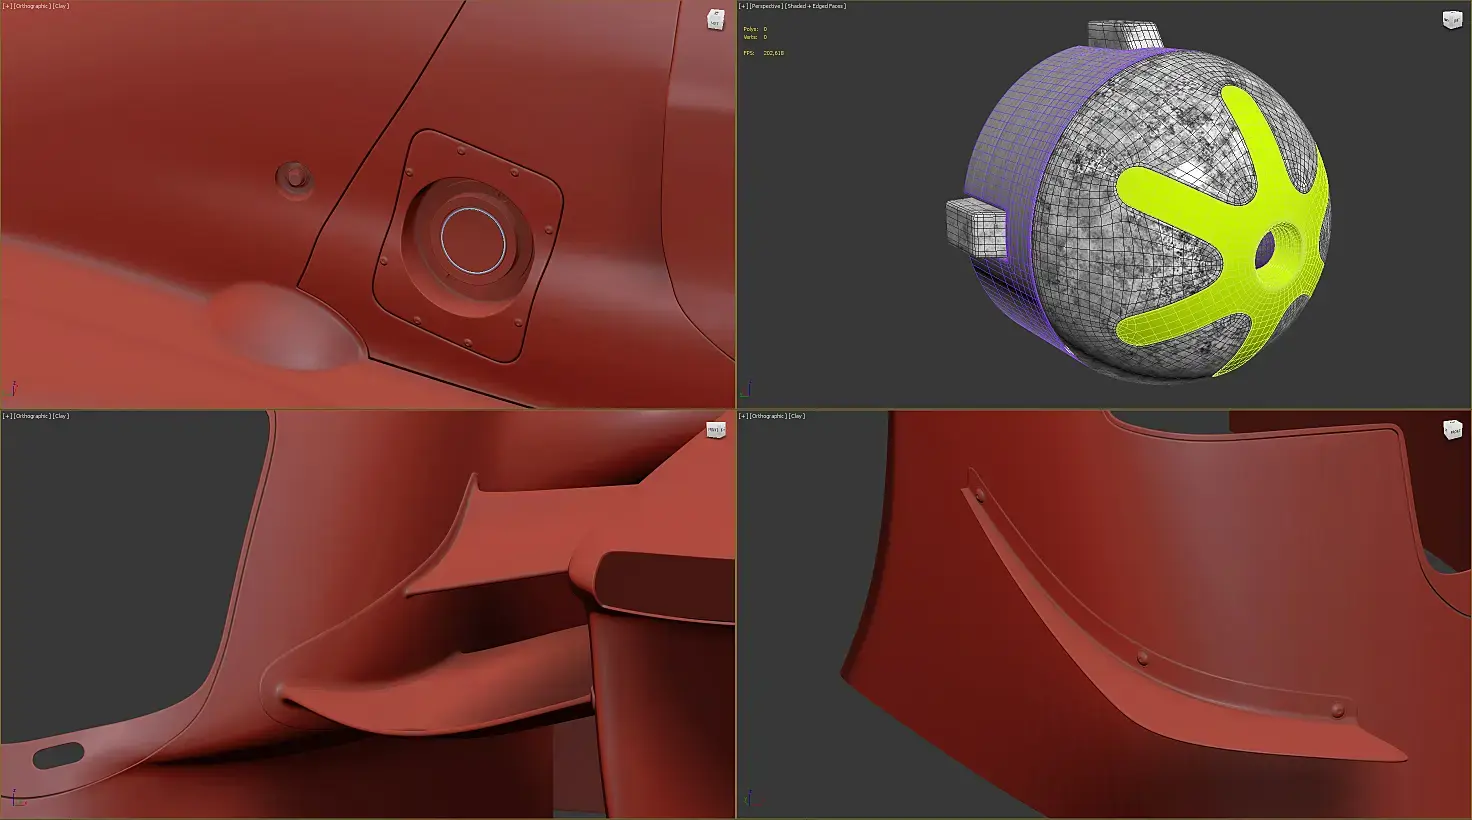Open the [+] menu in the Perspective viewport
This screenshot has width=1472, height=820.
[x=743, y=6]
